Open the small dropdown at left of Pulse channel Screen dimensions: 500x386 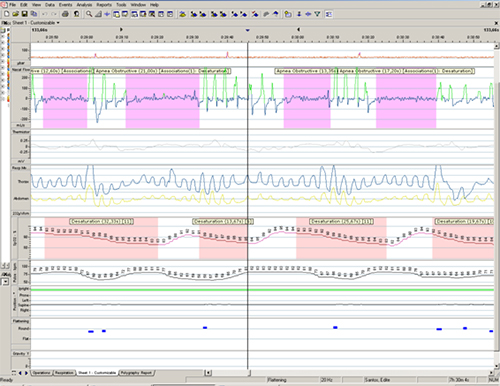tap(5, 282)
